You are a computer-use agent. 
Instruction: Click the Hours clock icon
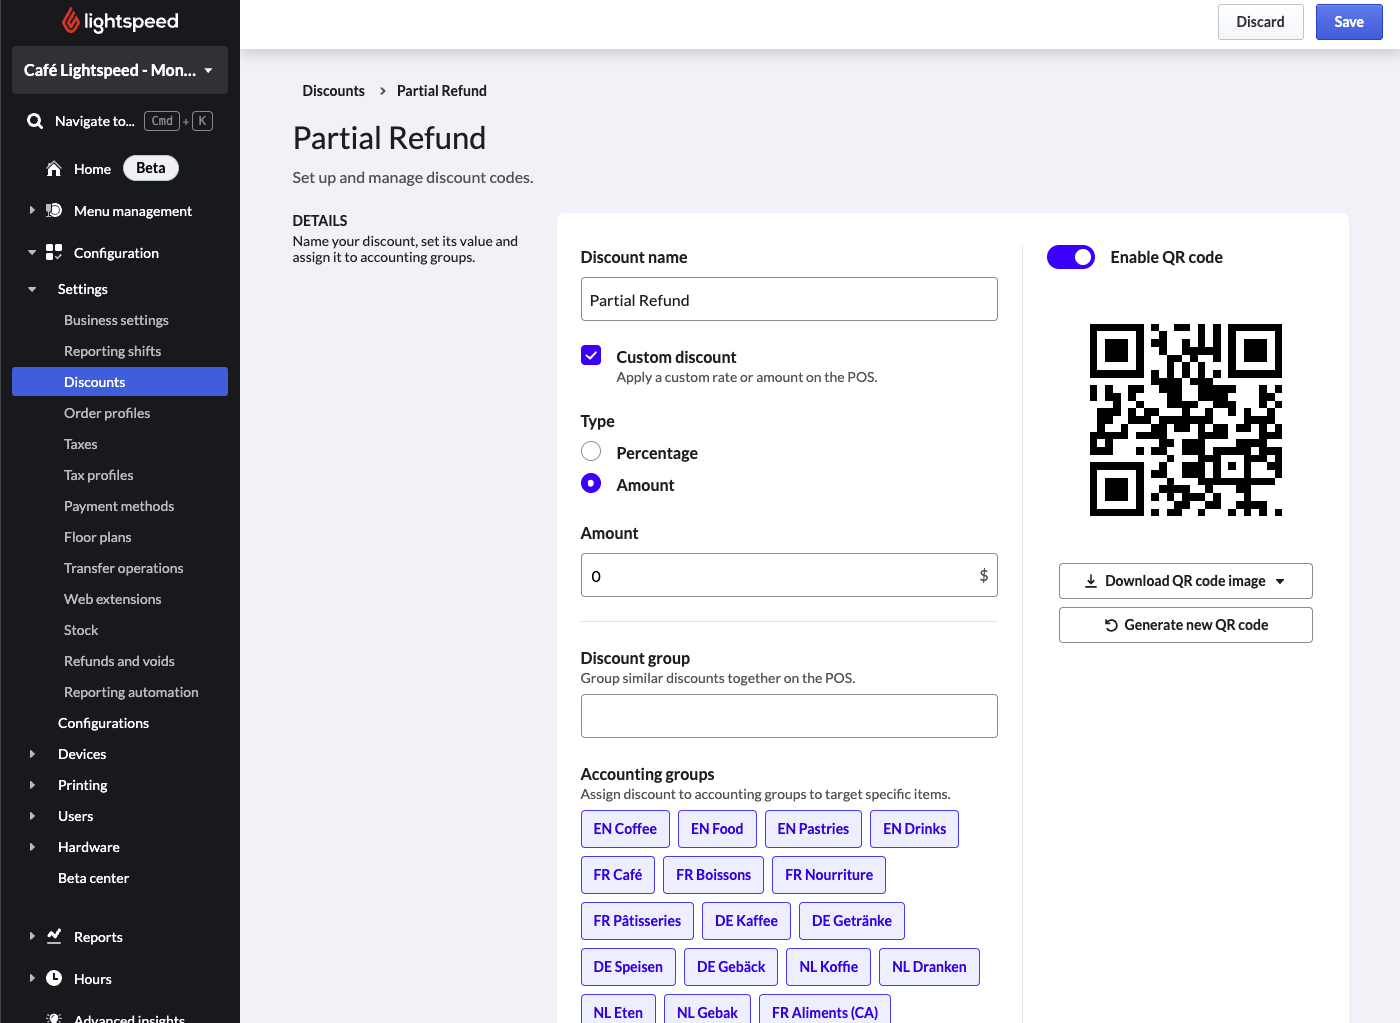point(54,978)
